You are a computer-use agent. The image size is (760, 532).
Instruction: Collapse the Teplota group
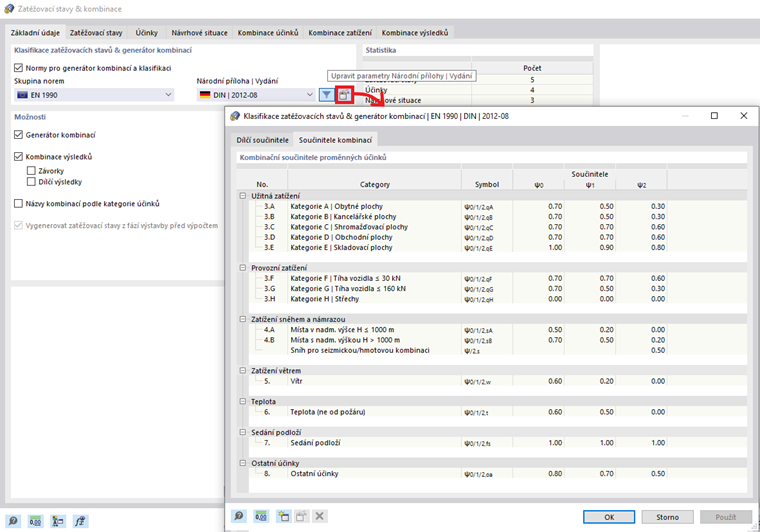pos(243,401)
